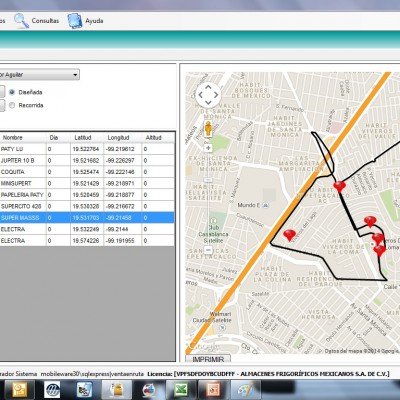Click latitude cell 19.530328

(x=87, y=206)
